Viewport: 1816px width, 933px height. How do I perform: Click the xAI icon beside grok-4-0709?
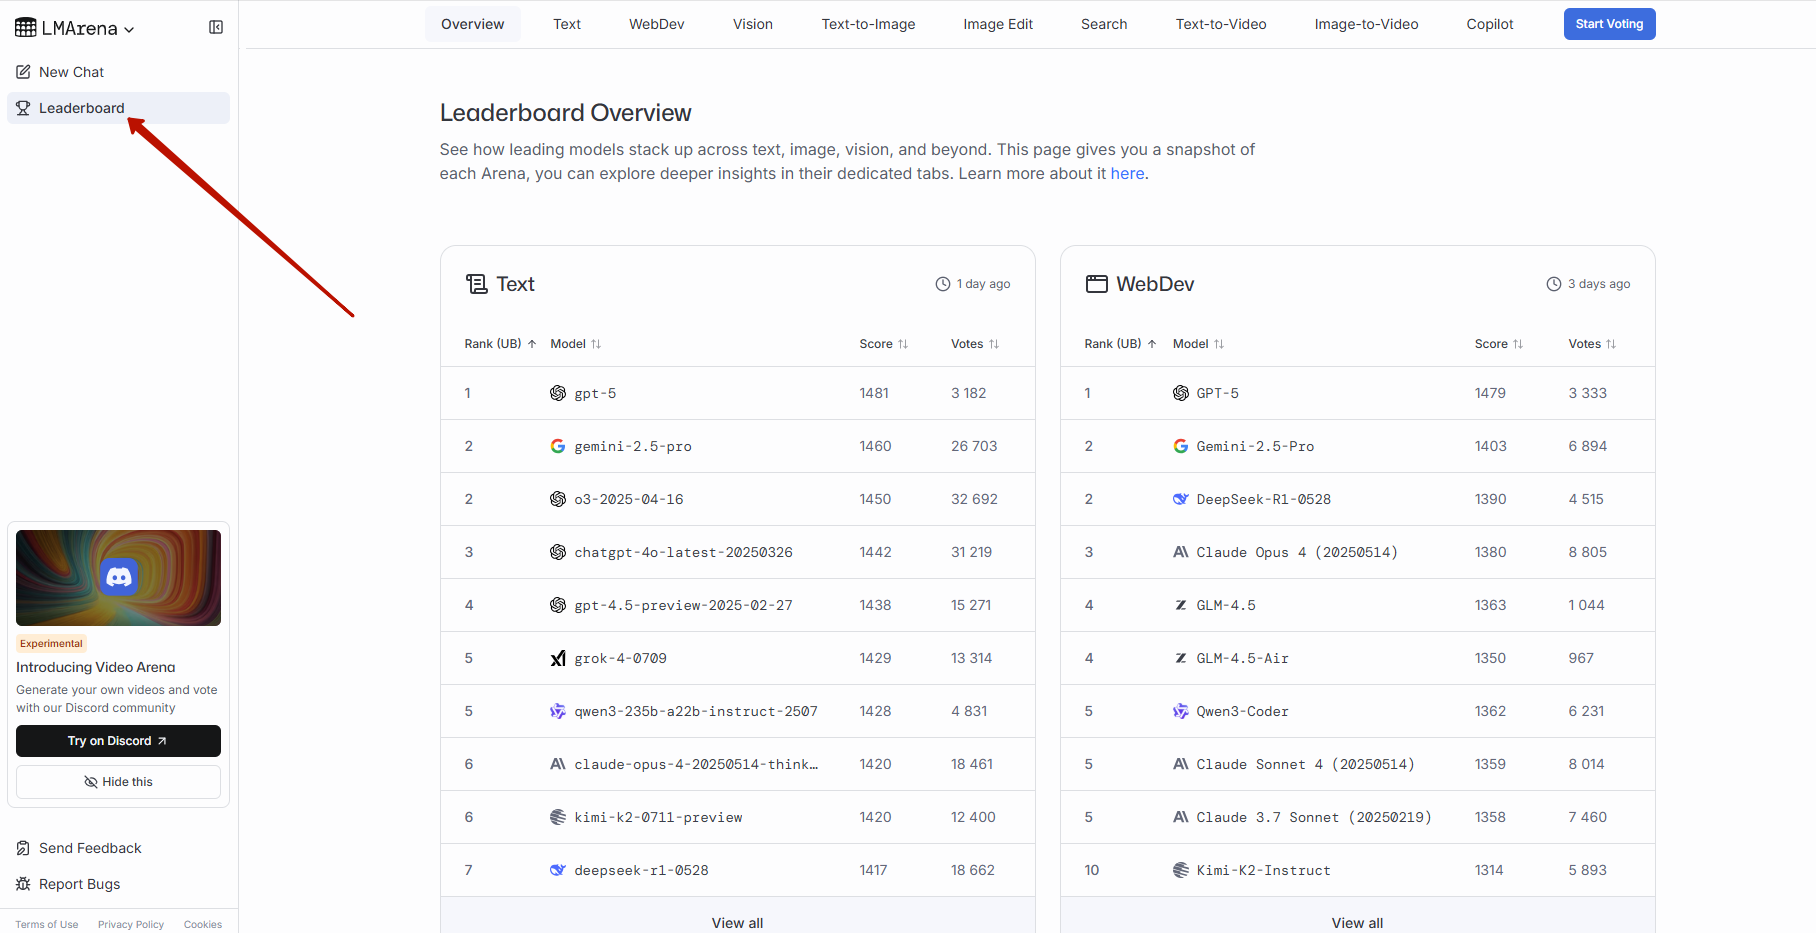point(558,658)
